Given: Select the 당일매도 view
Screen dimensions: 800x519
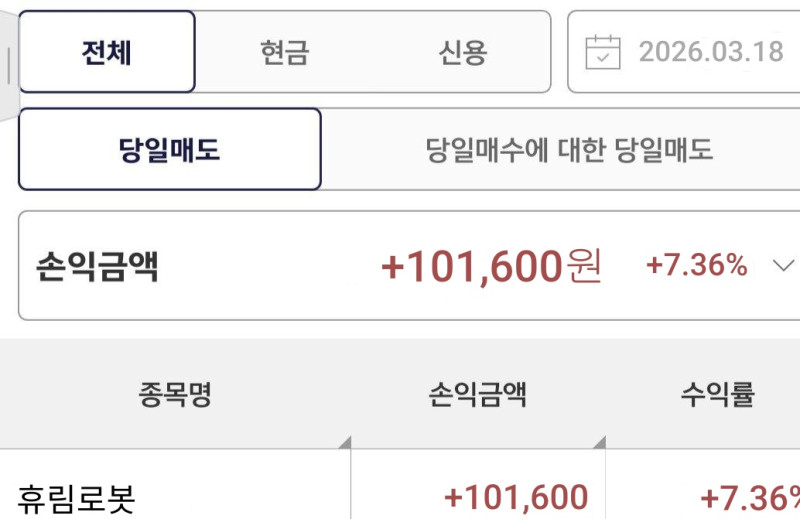Looking at the screenshot, I should click(170, 150).
